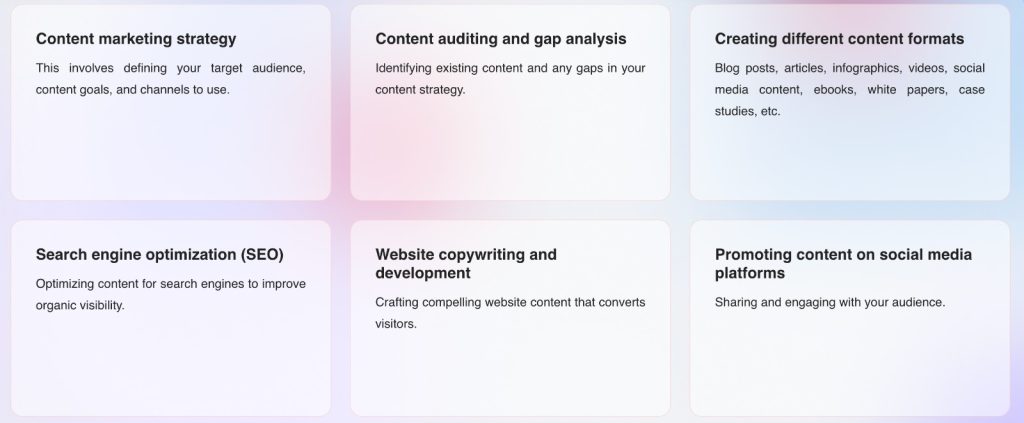The width and height of the screenshot is (1024, 423).
Task: Select the description about identifying existing content gaps
Action: click(510, 79)
